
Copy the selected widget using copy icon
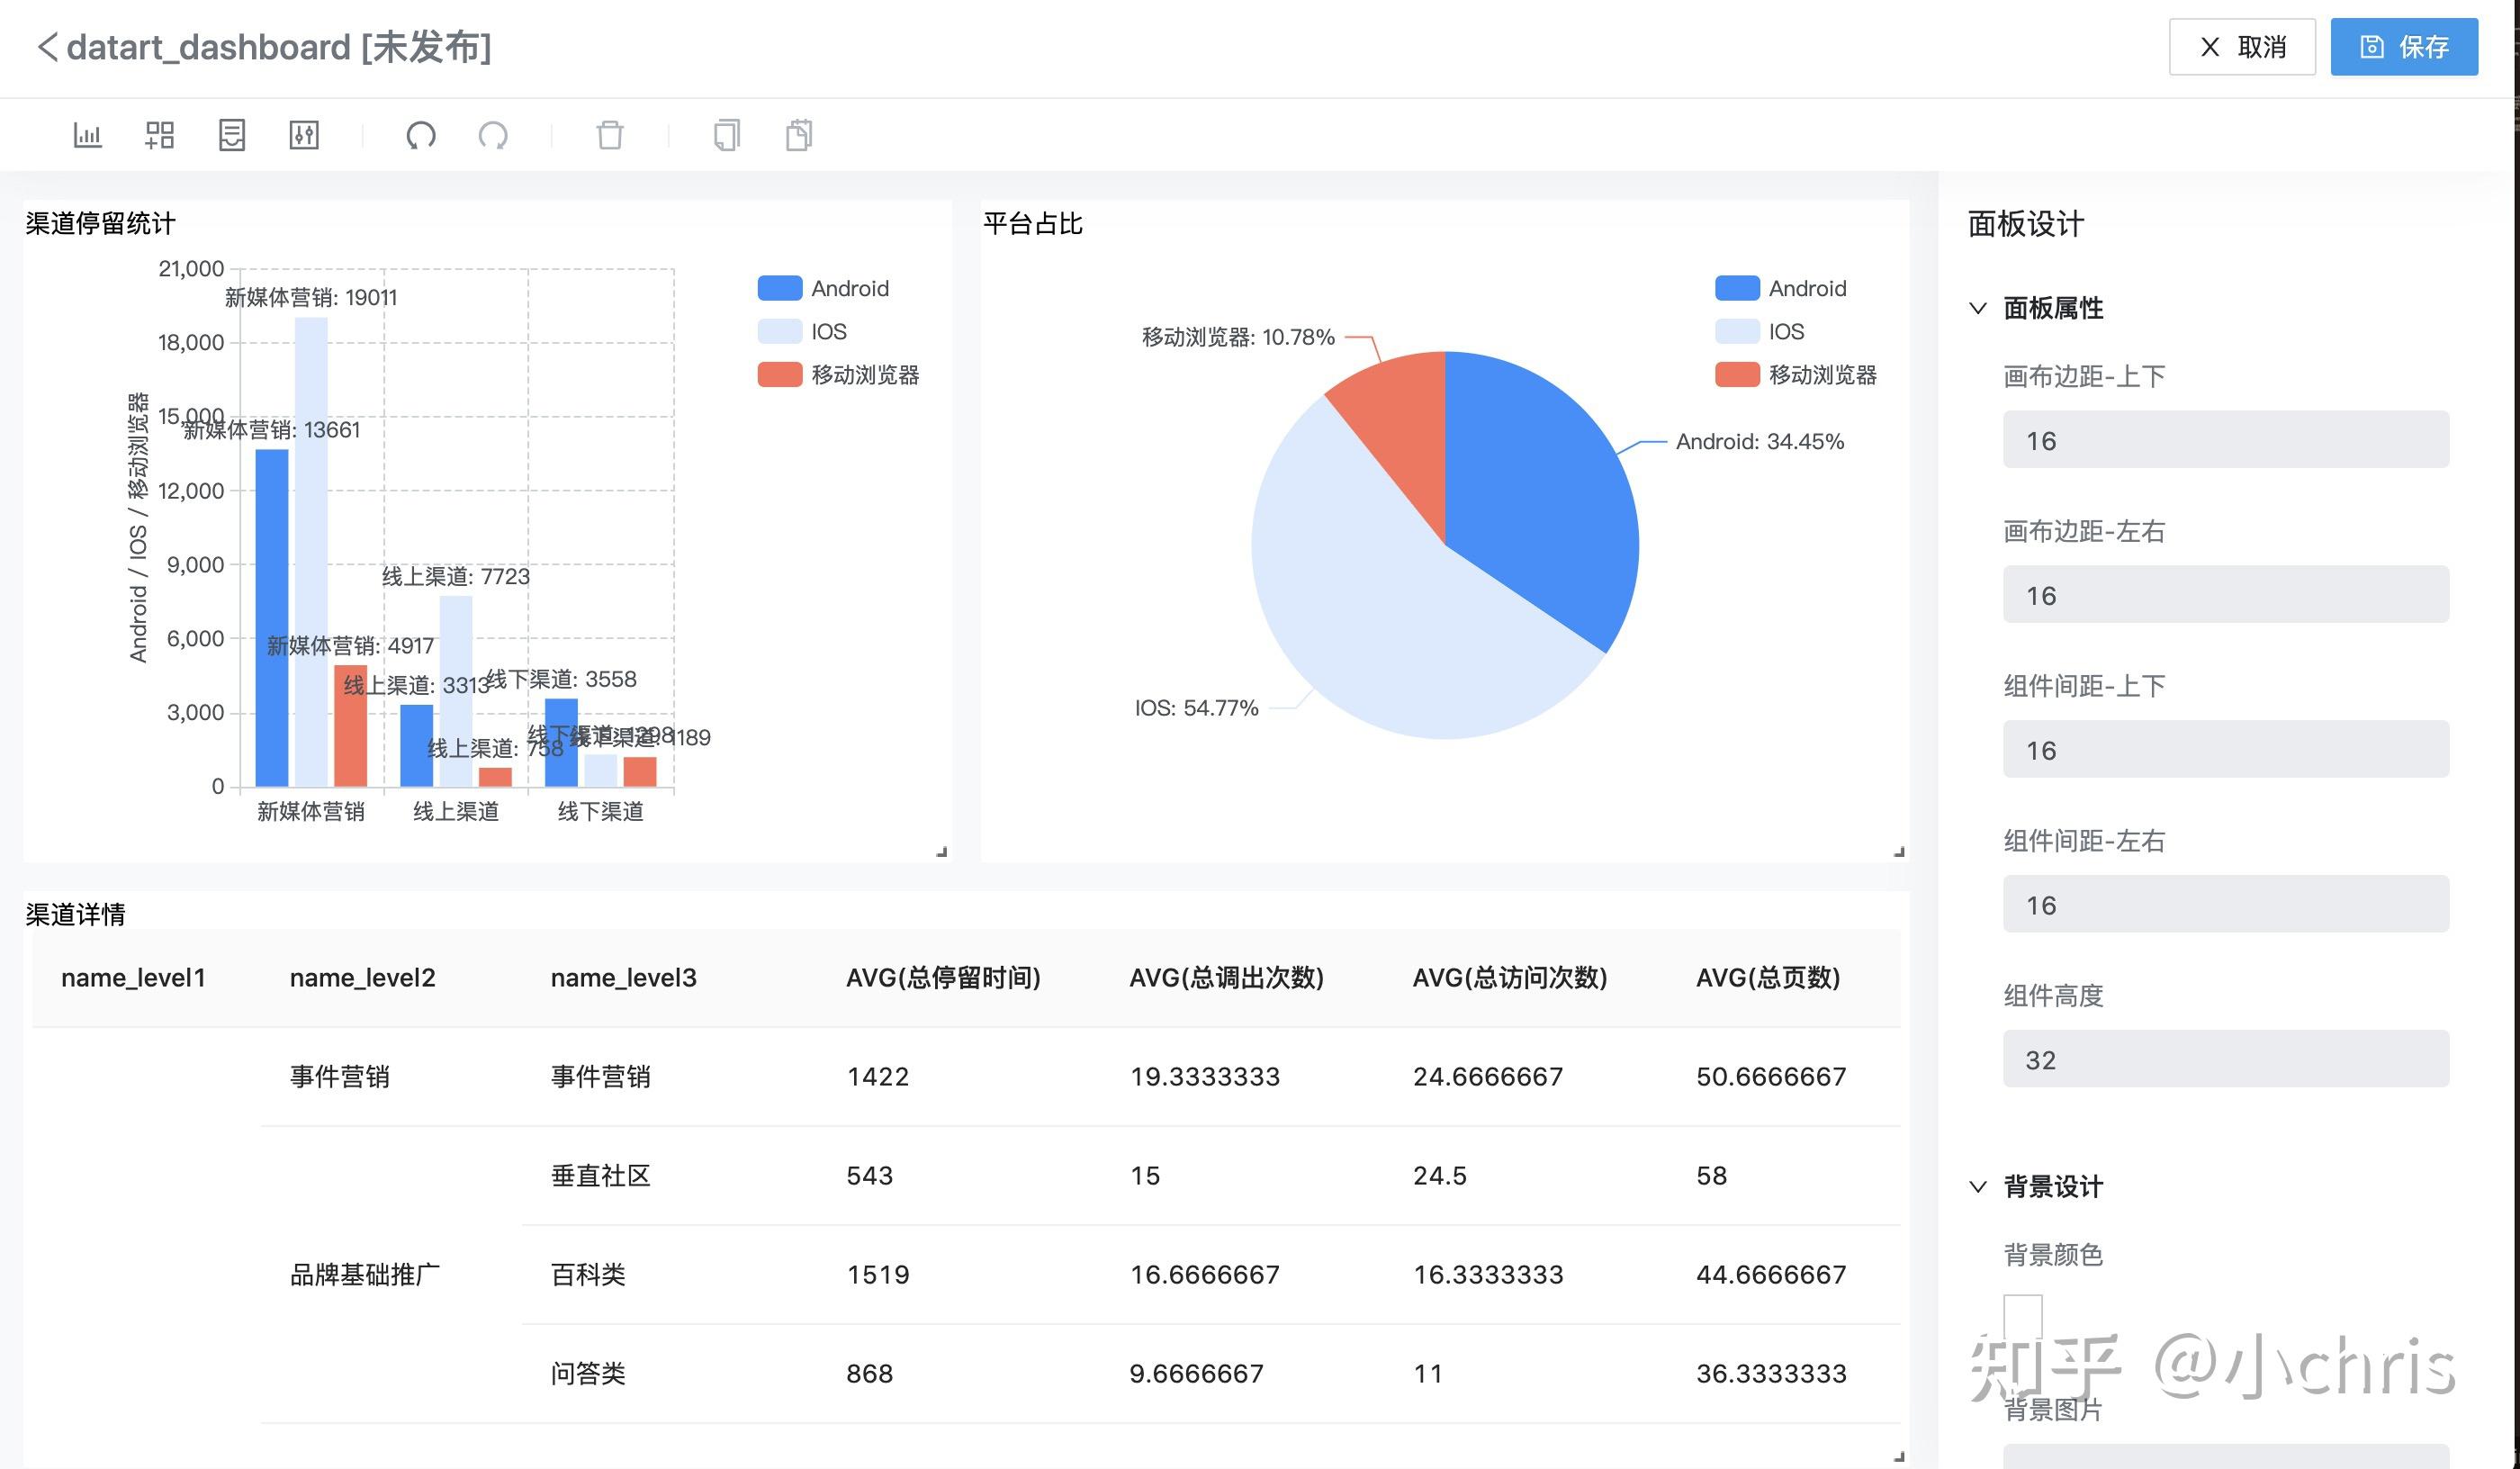(725, 134)
